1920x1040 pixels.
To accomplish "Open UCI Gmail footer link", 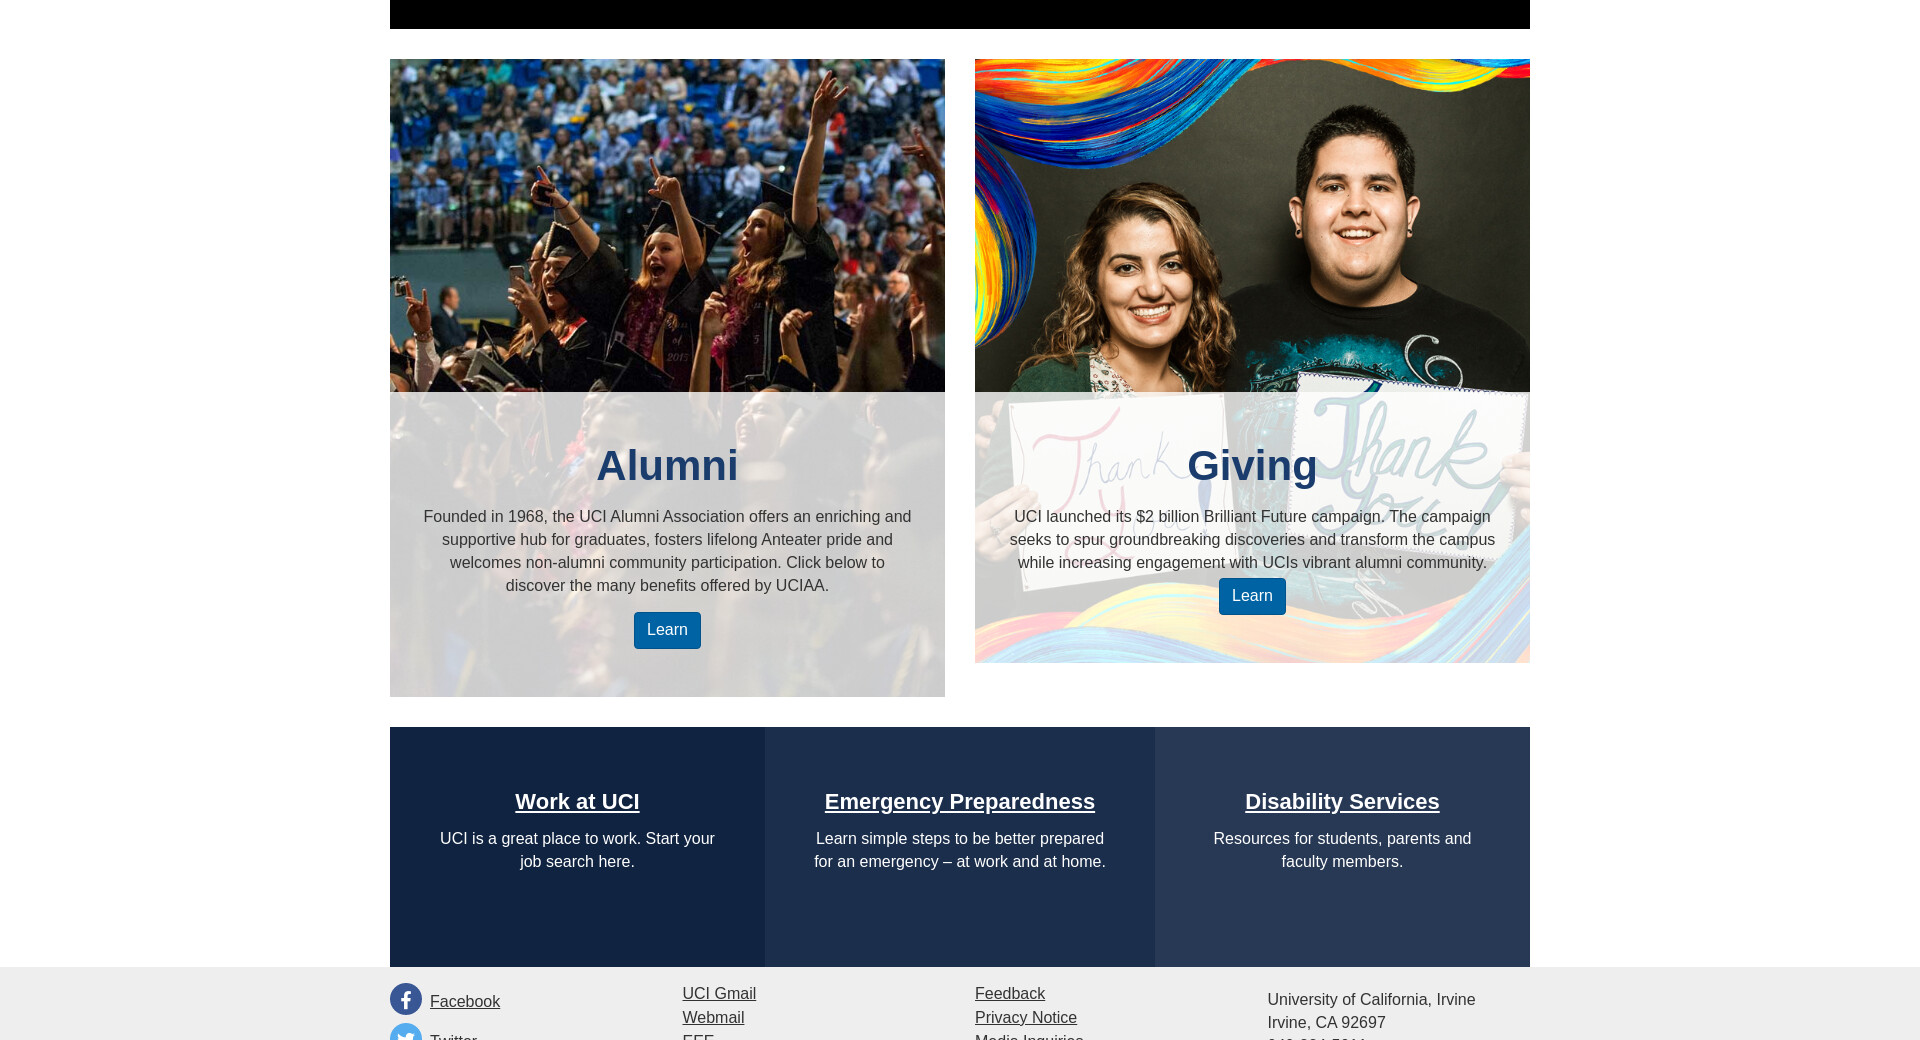I will click(719, 993).
